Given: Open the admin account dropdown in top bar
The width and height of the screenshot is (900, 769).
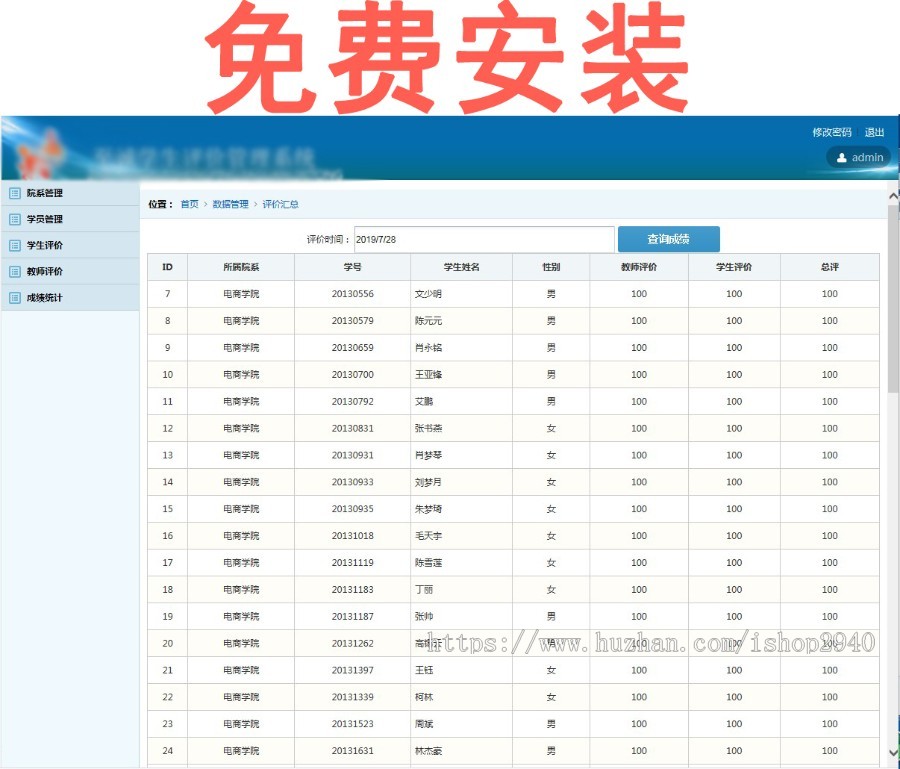Looking at the screenshot, I should (x=858, y=157).
